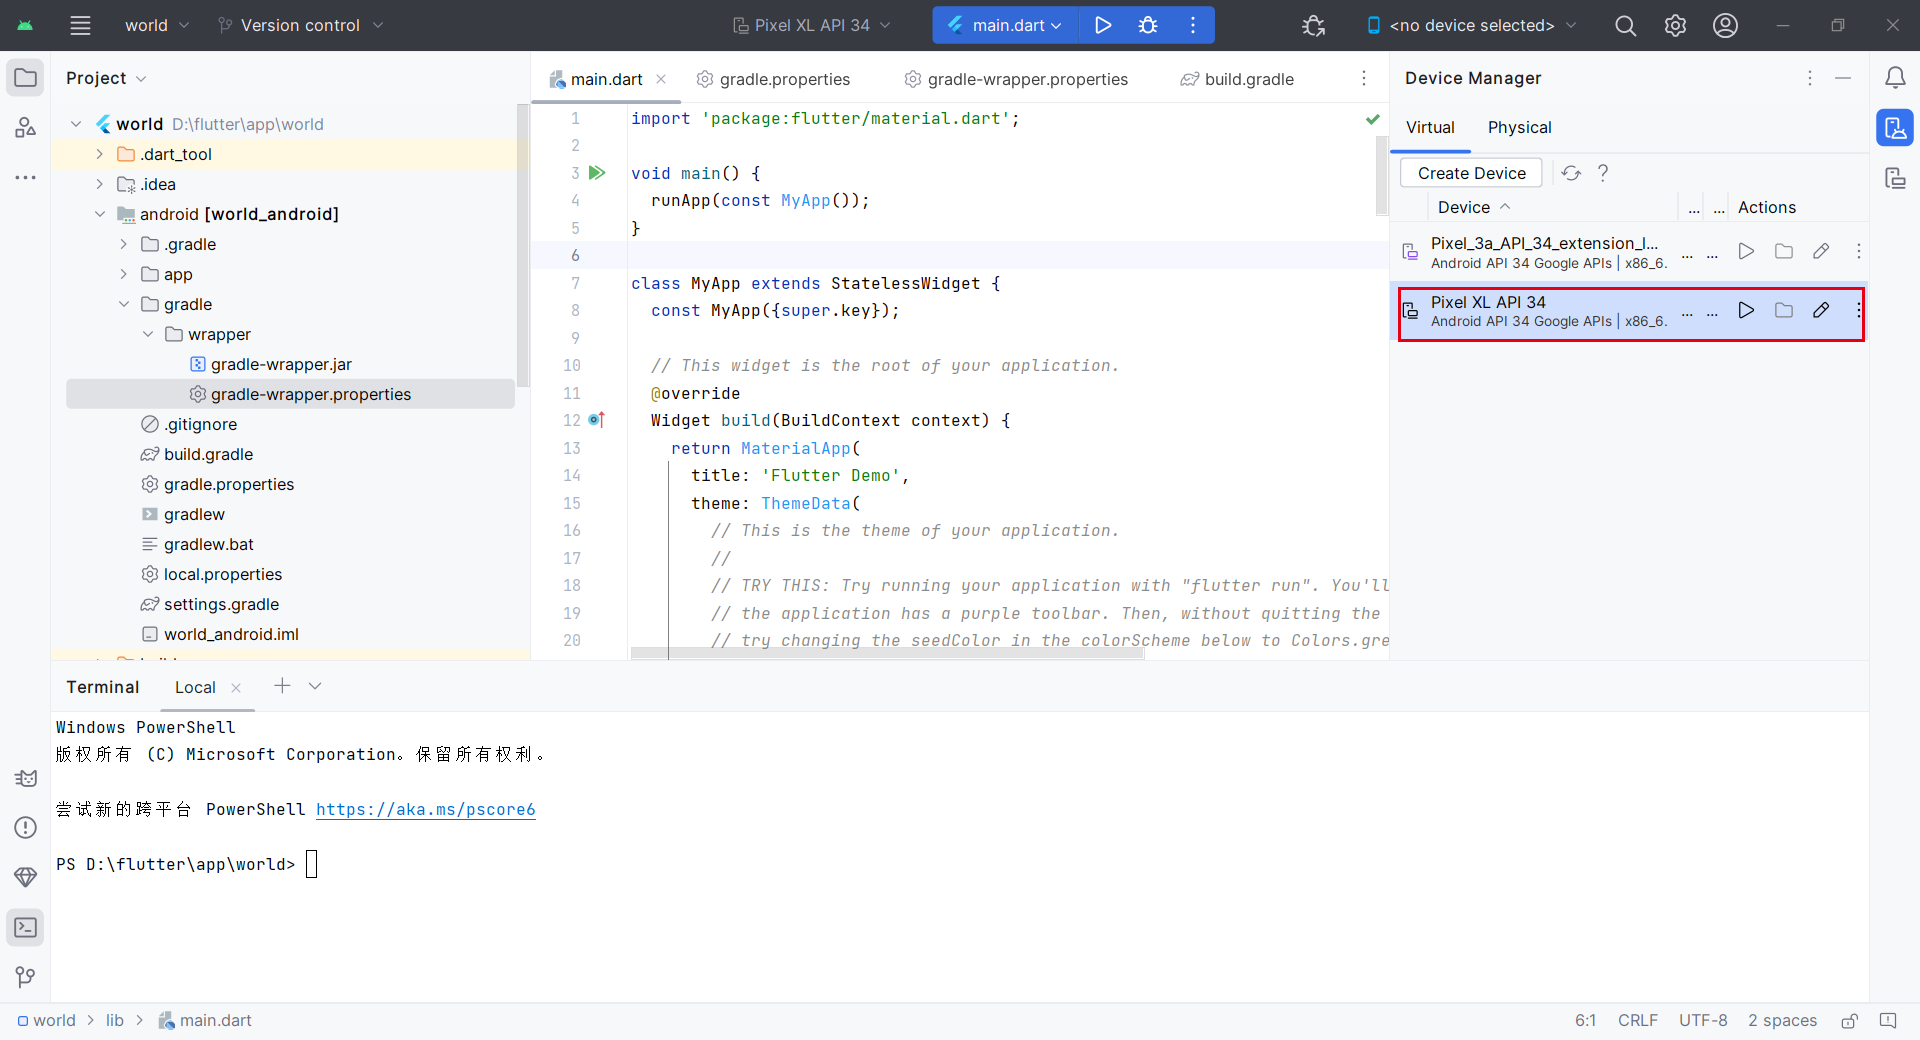Edit the Pixel XL API 34 device
This screenshot has height=1040, width=1920.
coord(1821,310)
